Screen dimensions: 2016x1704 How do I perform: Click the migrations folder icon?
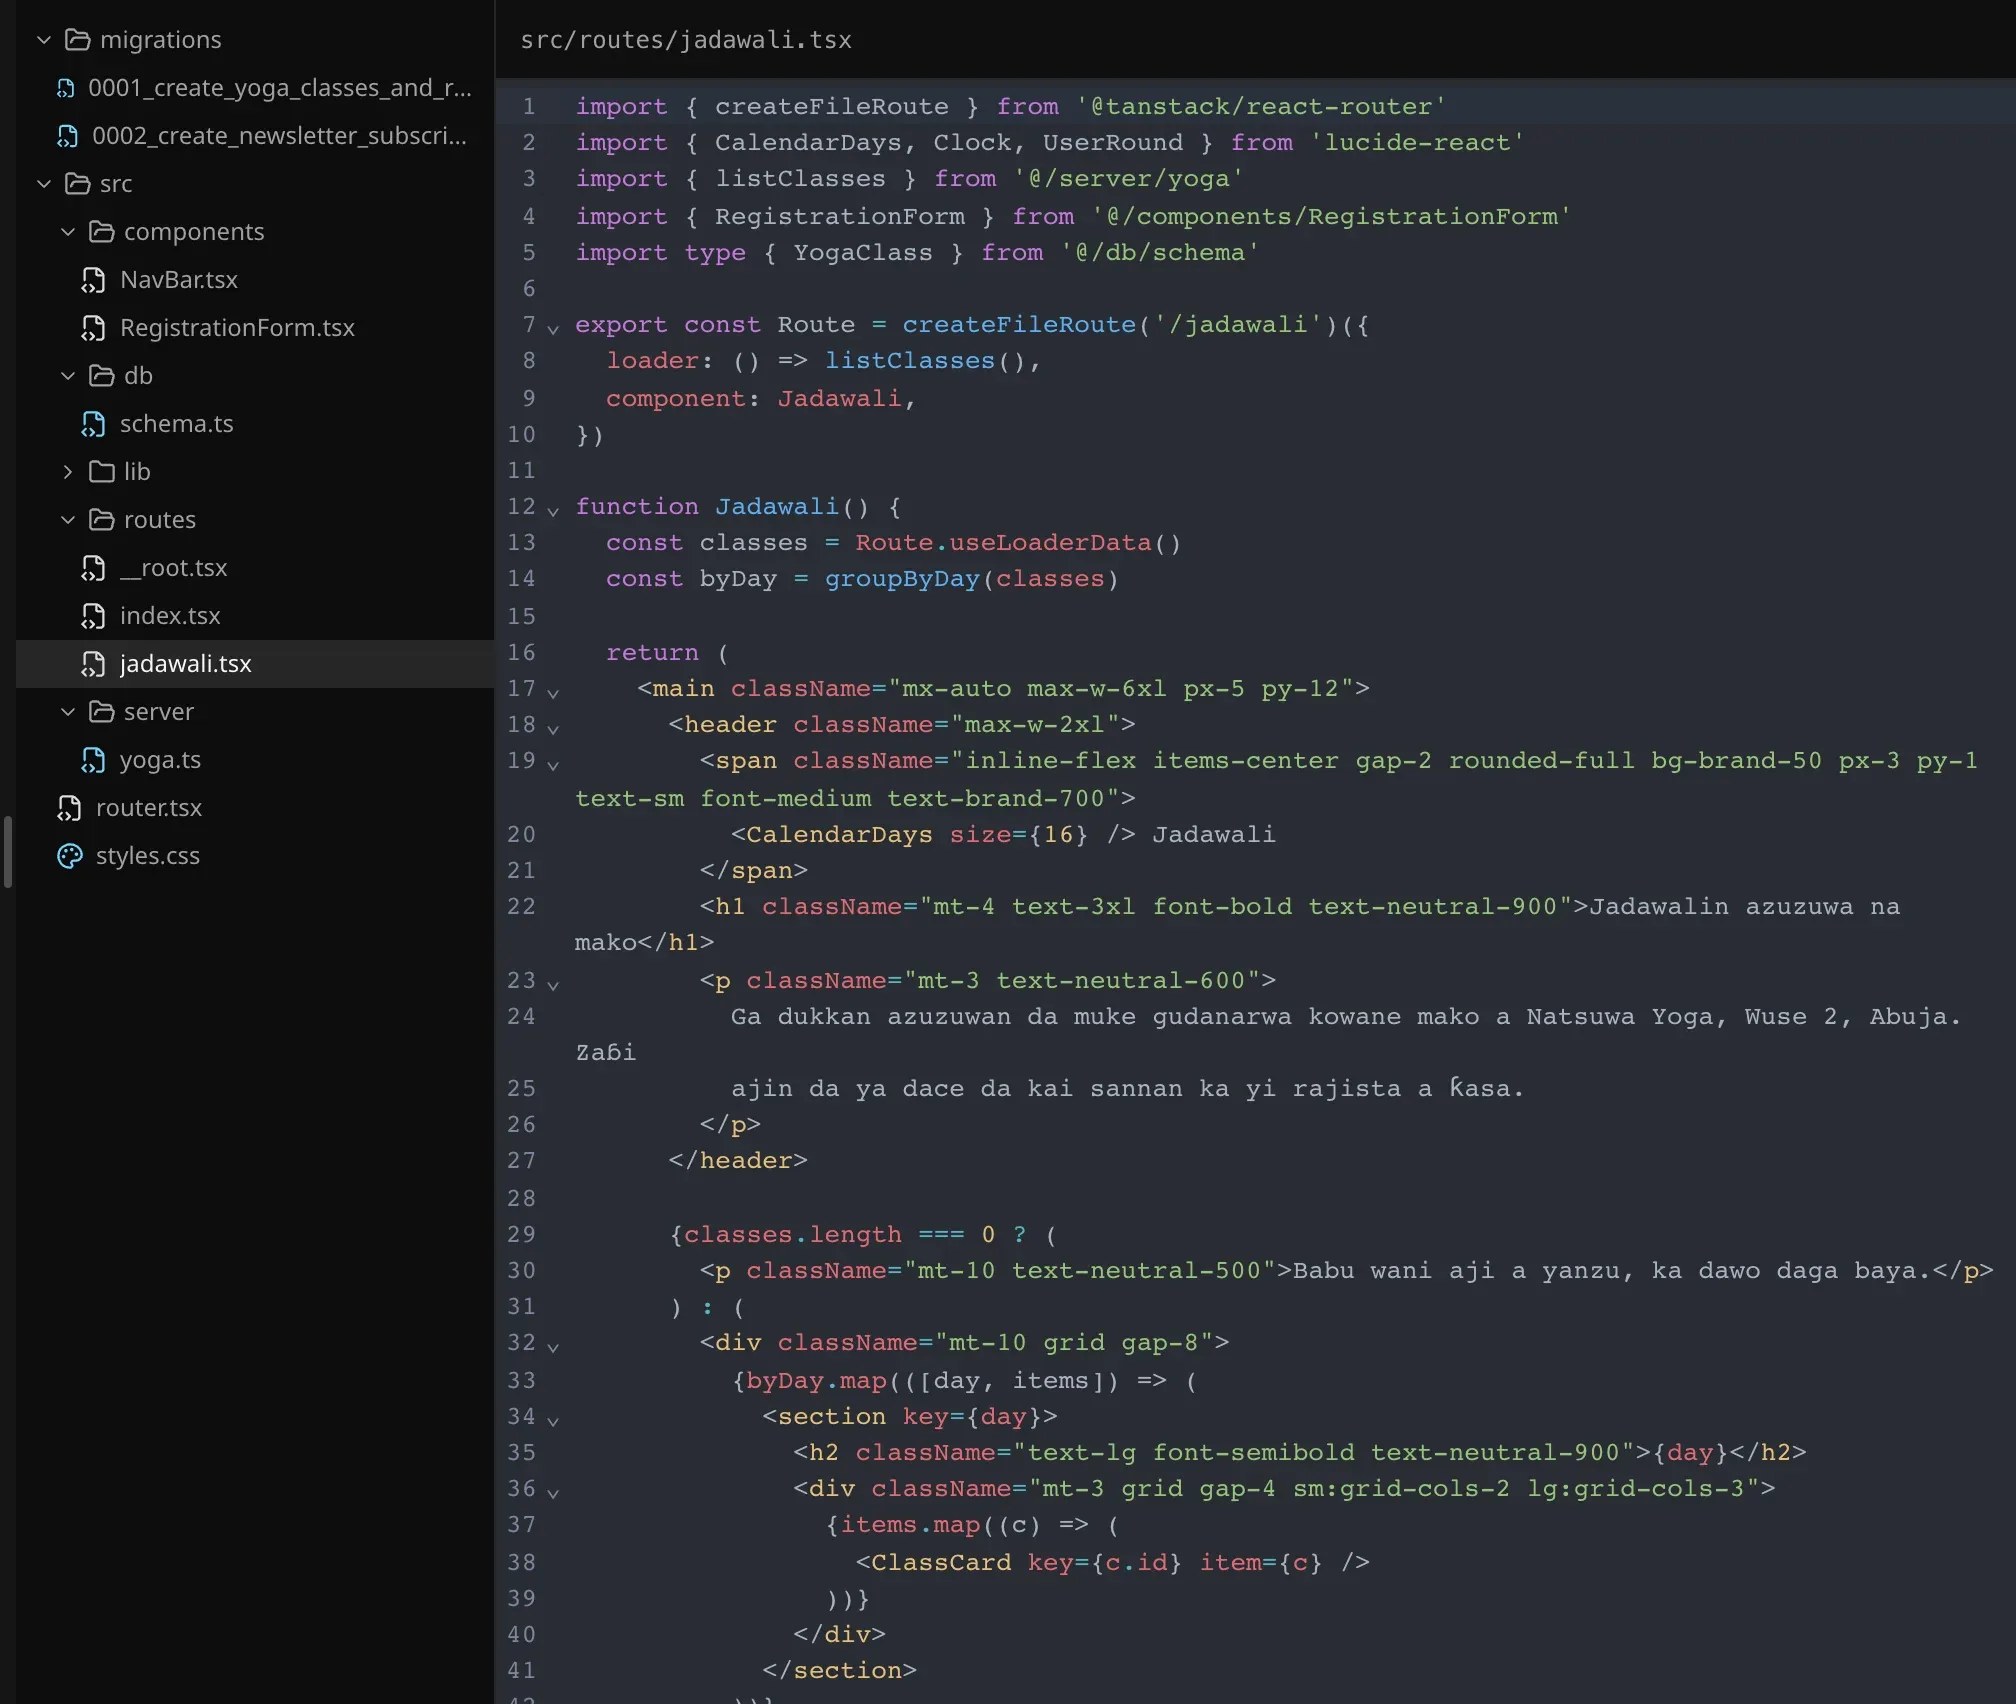[x=77, y=40]
